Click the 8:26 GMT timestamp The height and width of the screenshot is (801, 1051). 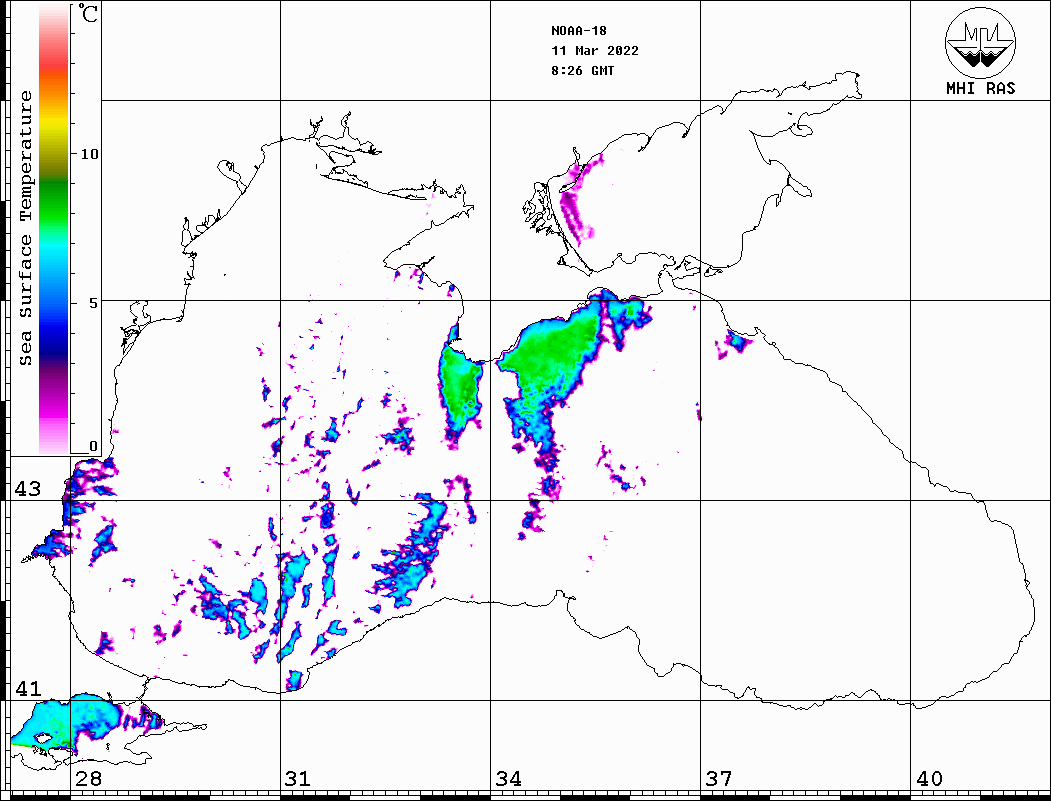pyautogui.click(x=583, y=71)
